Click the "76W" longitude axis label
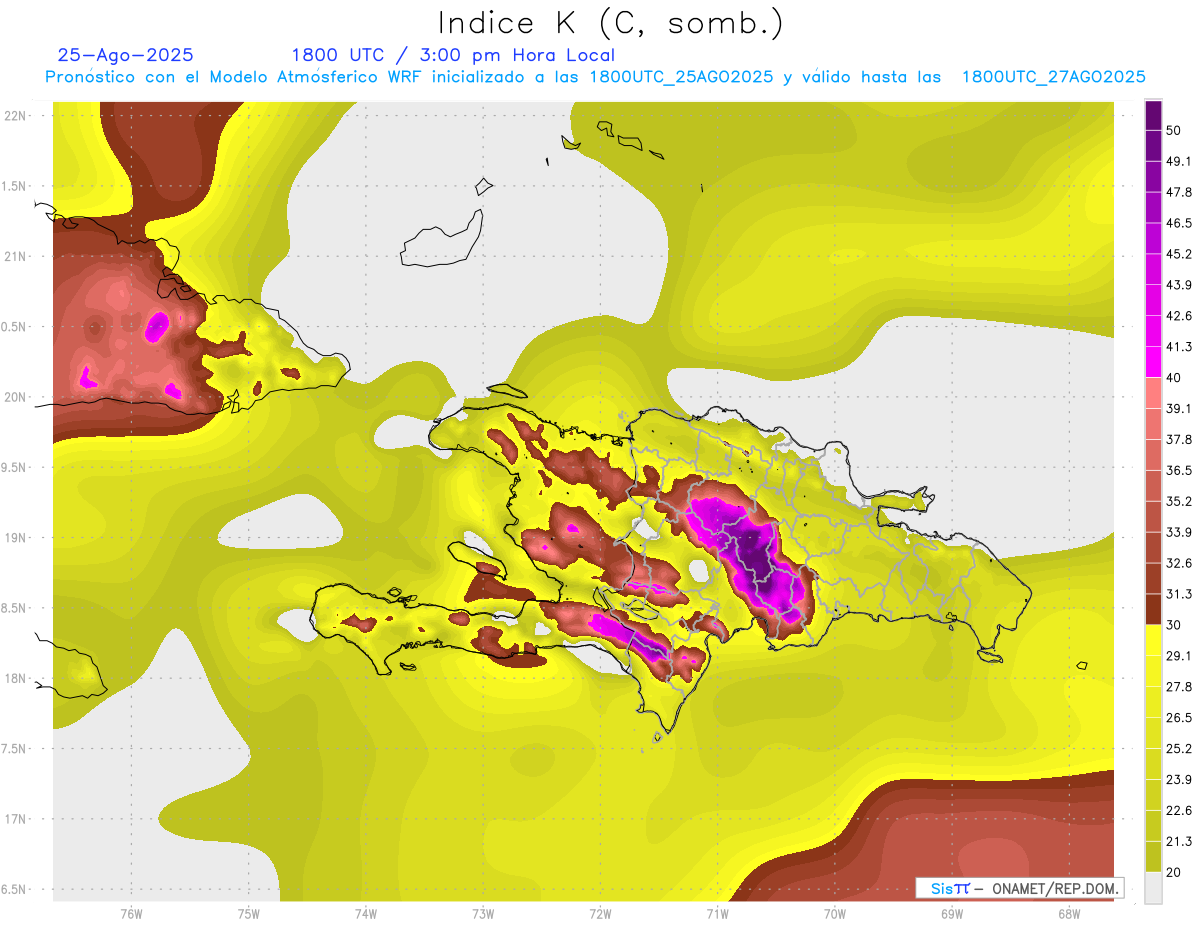The image size is (1200, 927). click(131, 913)
